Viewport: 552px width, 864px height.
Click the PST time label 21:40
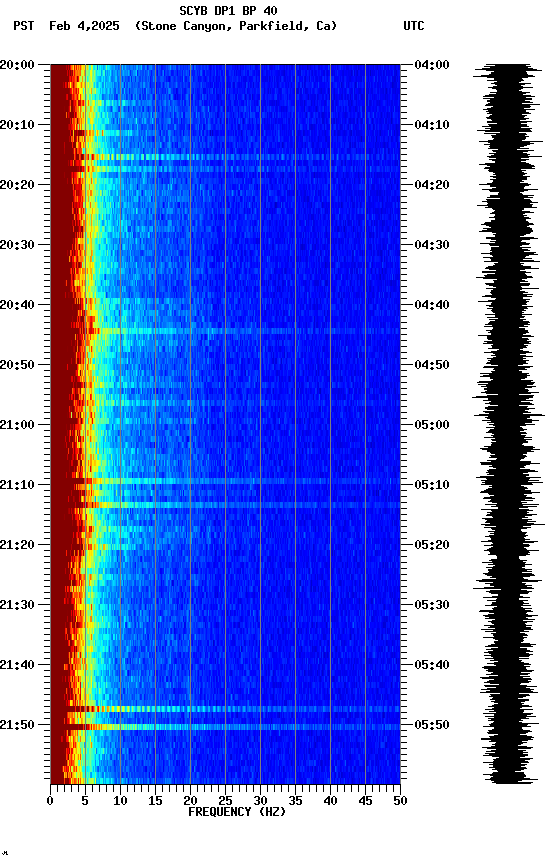coord(17,665)
